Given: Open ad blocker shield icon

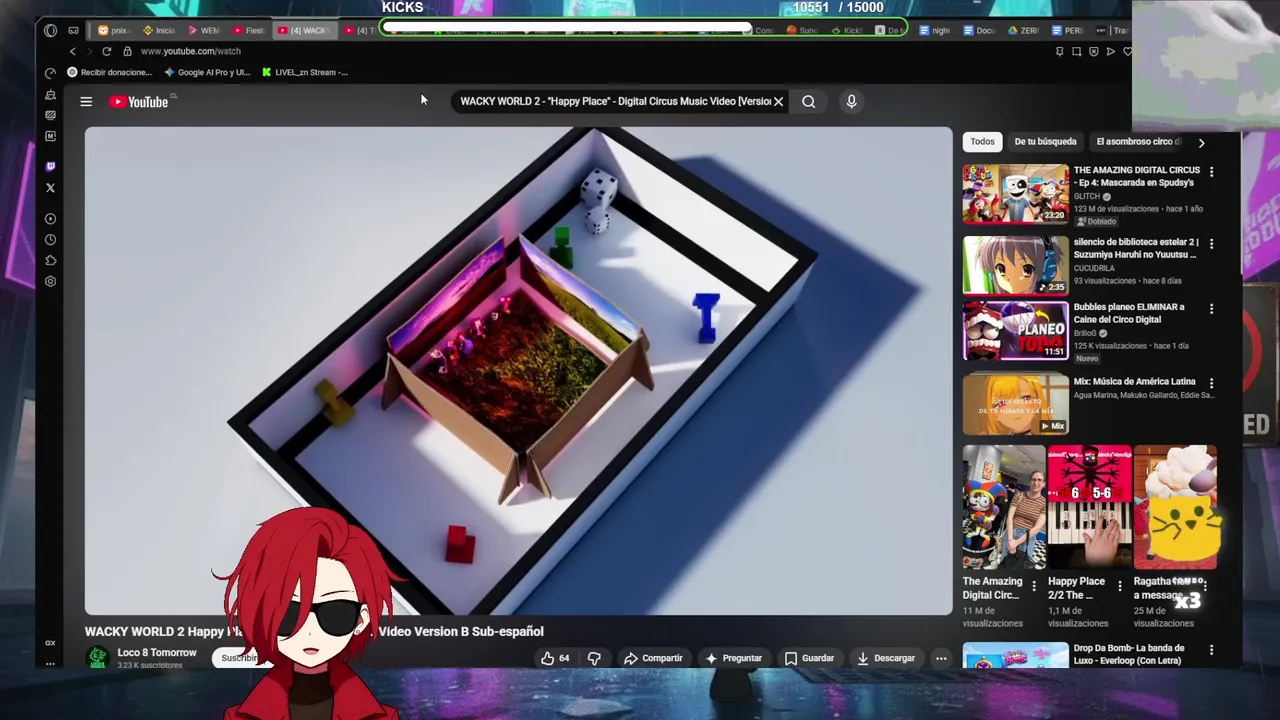Looking at the screenshot, I should (x=1093, y=51).
